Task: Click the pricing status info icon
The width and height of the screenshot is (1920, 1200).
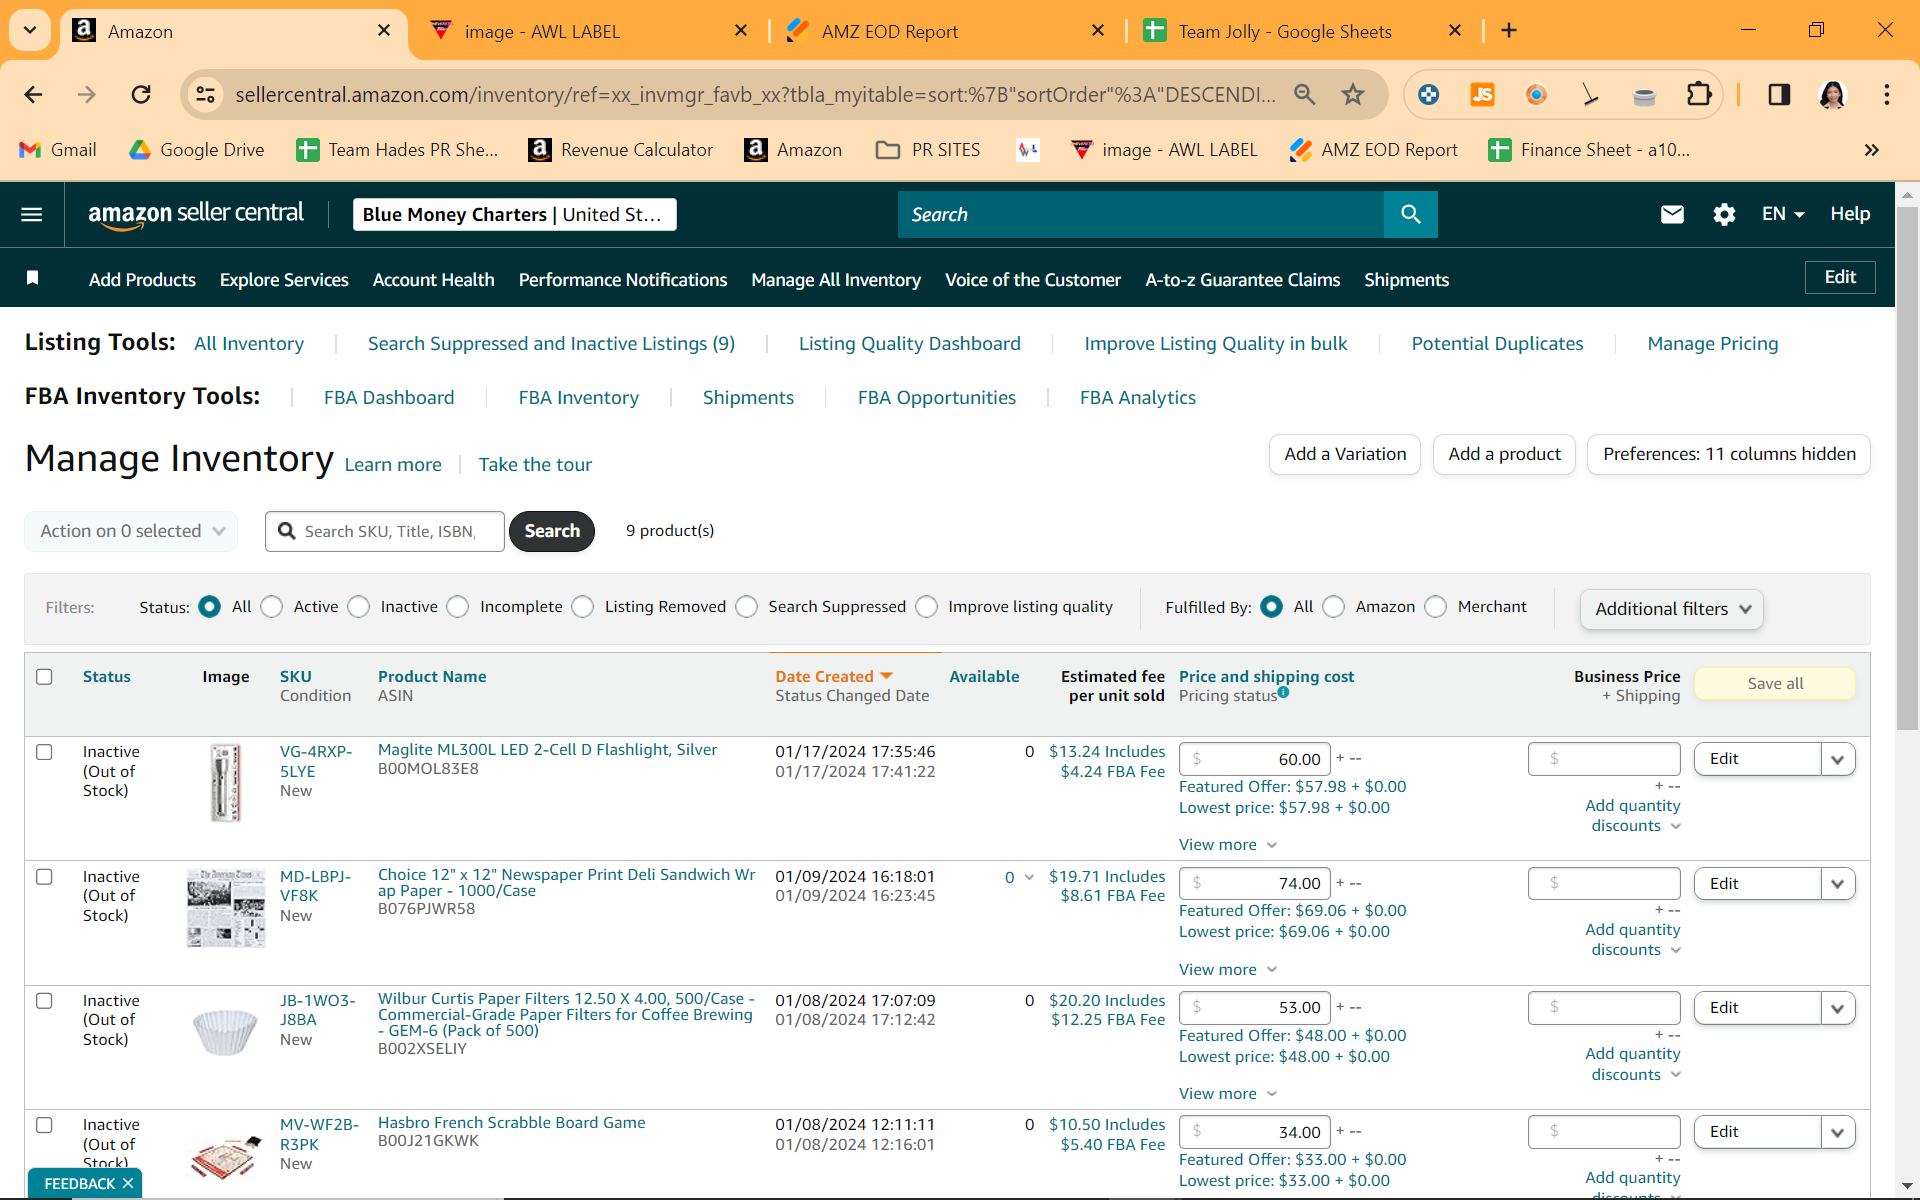Action: pos(1283,692)
